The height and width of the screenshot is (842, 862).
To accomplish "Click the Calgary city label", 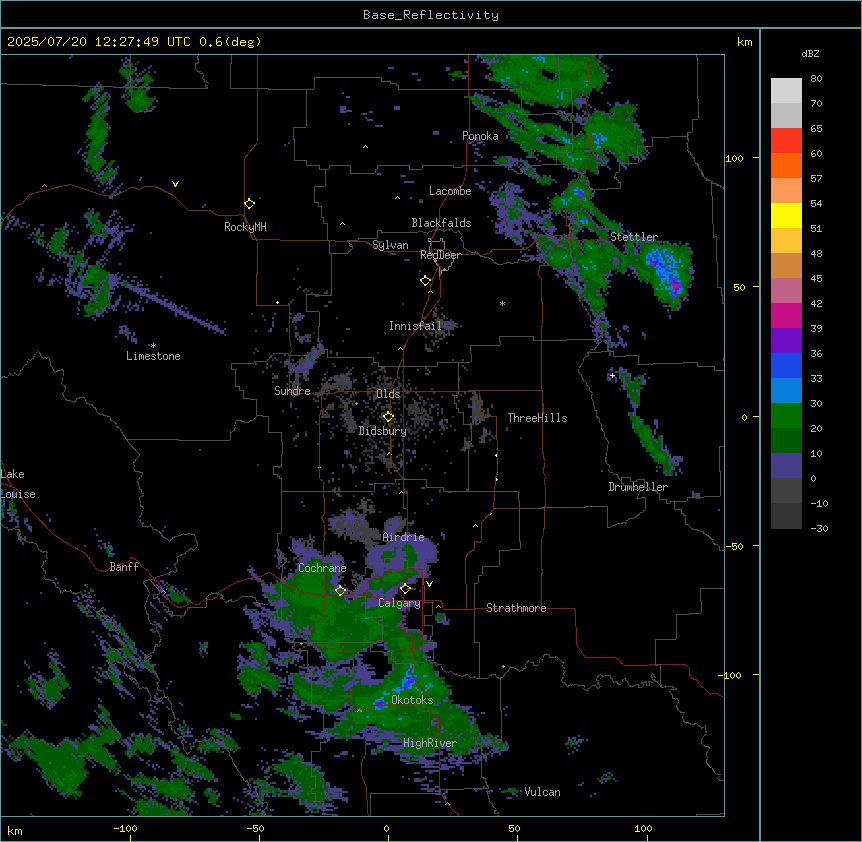I will (399, 603).
